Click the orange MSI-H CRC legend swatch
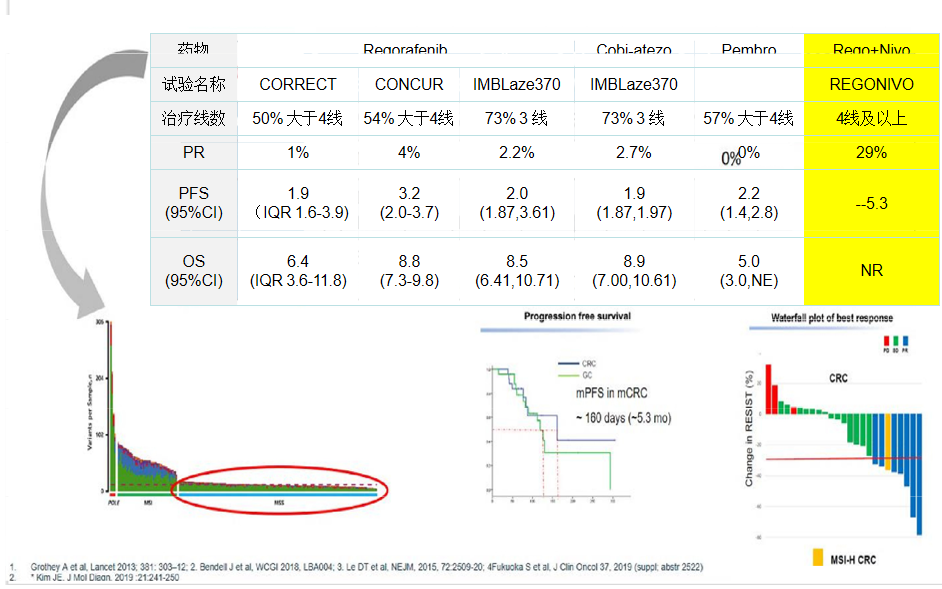 (818, 558)
